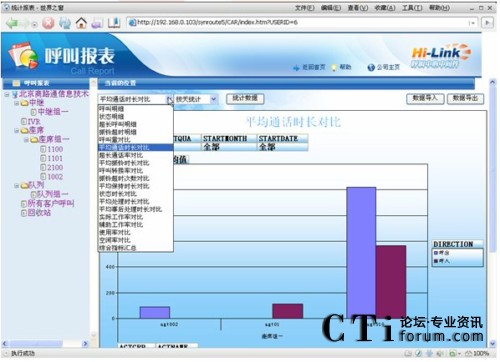The image size is (500, 362).
Task: Click the print icon in browser toolbar
Action: point(97,23)
